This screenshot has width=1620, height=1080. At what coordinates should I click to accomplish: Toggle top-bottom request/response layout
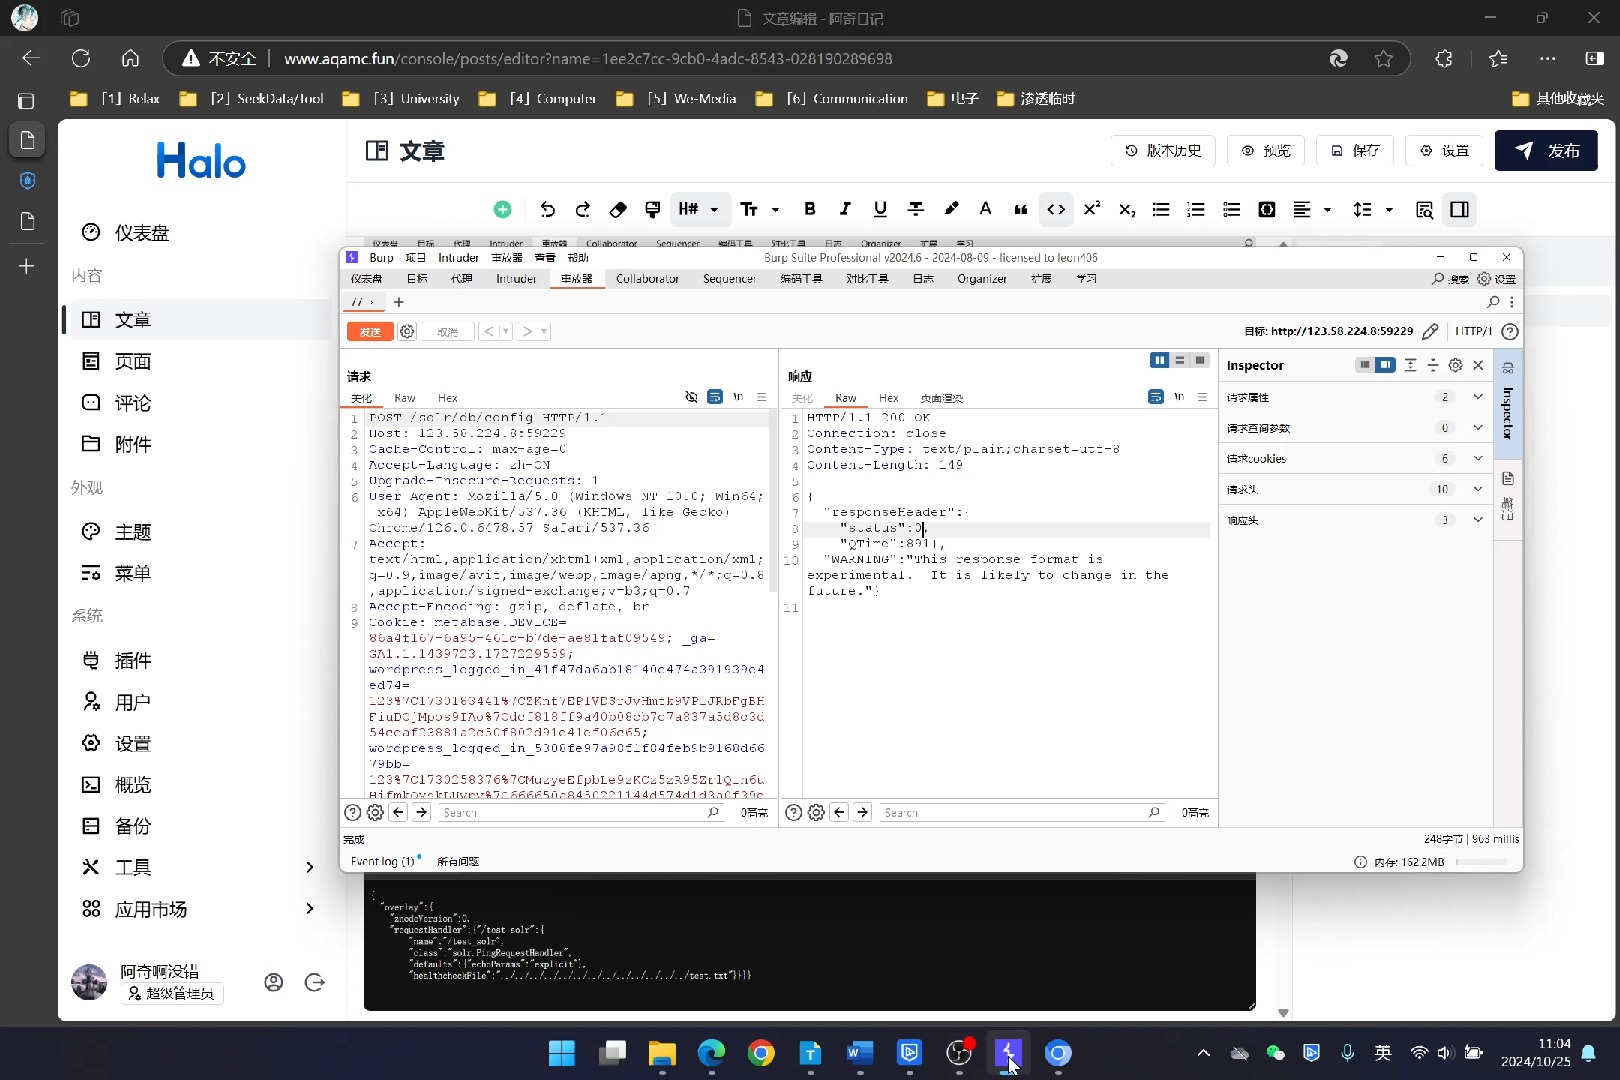tap(1180, 361)
